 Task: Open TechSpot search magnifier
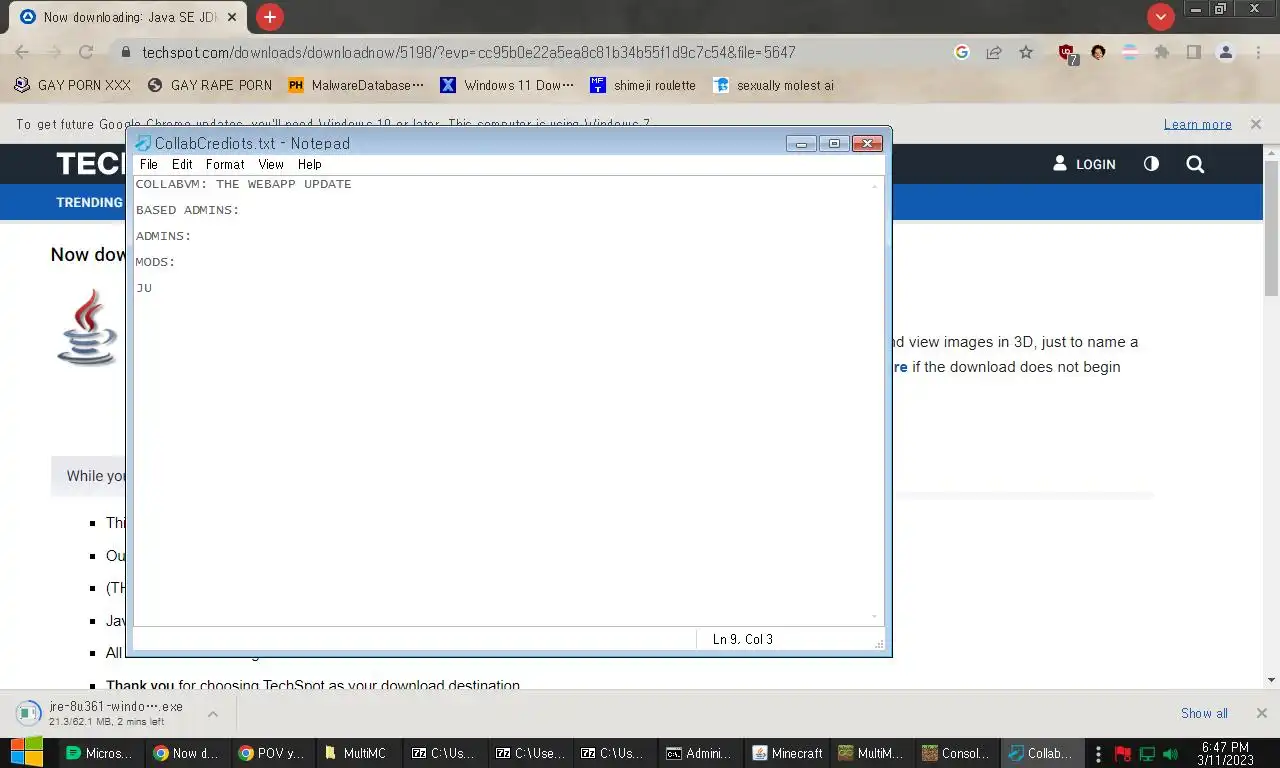tap(1195, 164)
